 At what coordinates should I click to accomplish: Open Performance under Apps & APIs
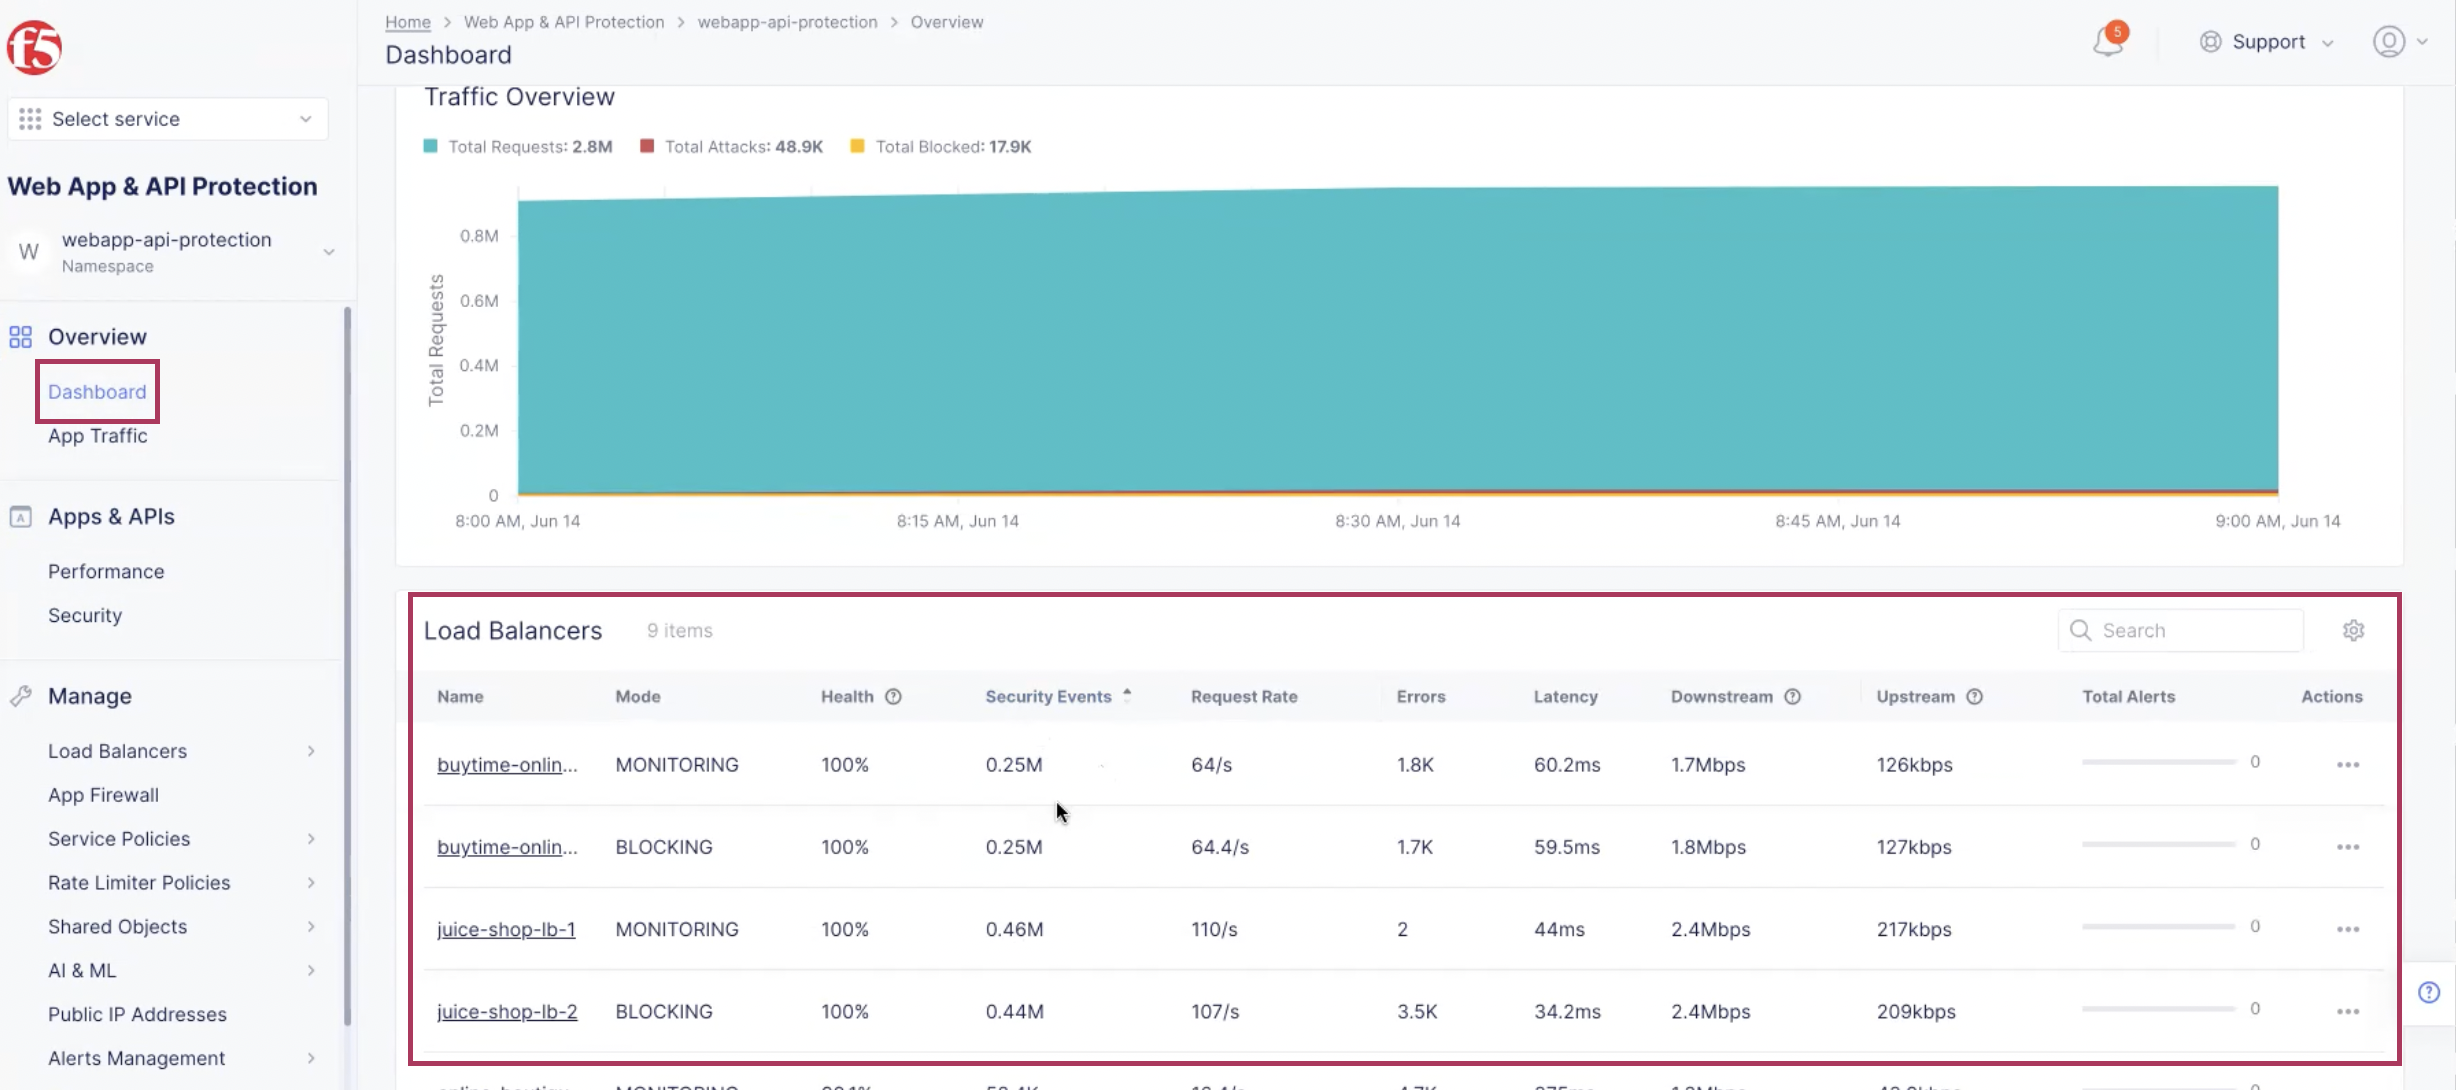[x=106, y=572]
